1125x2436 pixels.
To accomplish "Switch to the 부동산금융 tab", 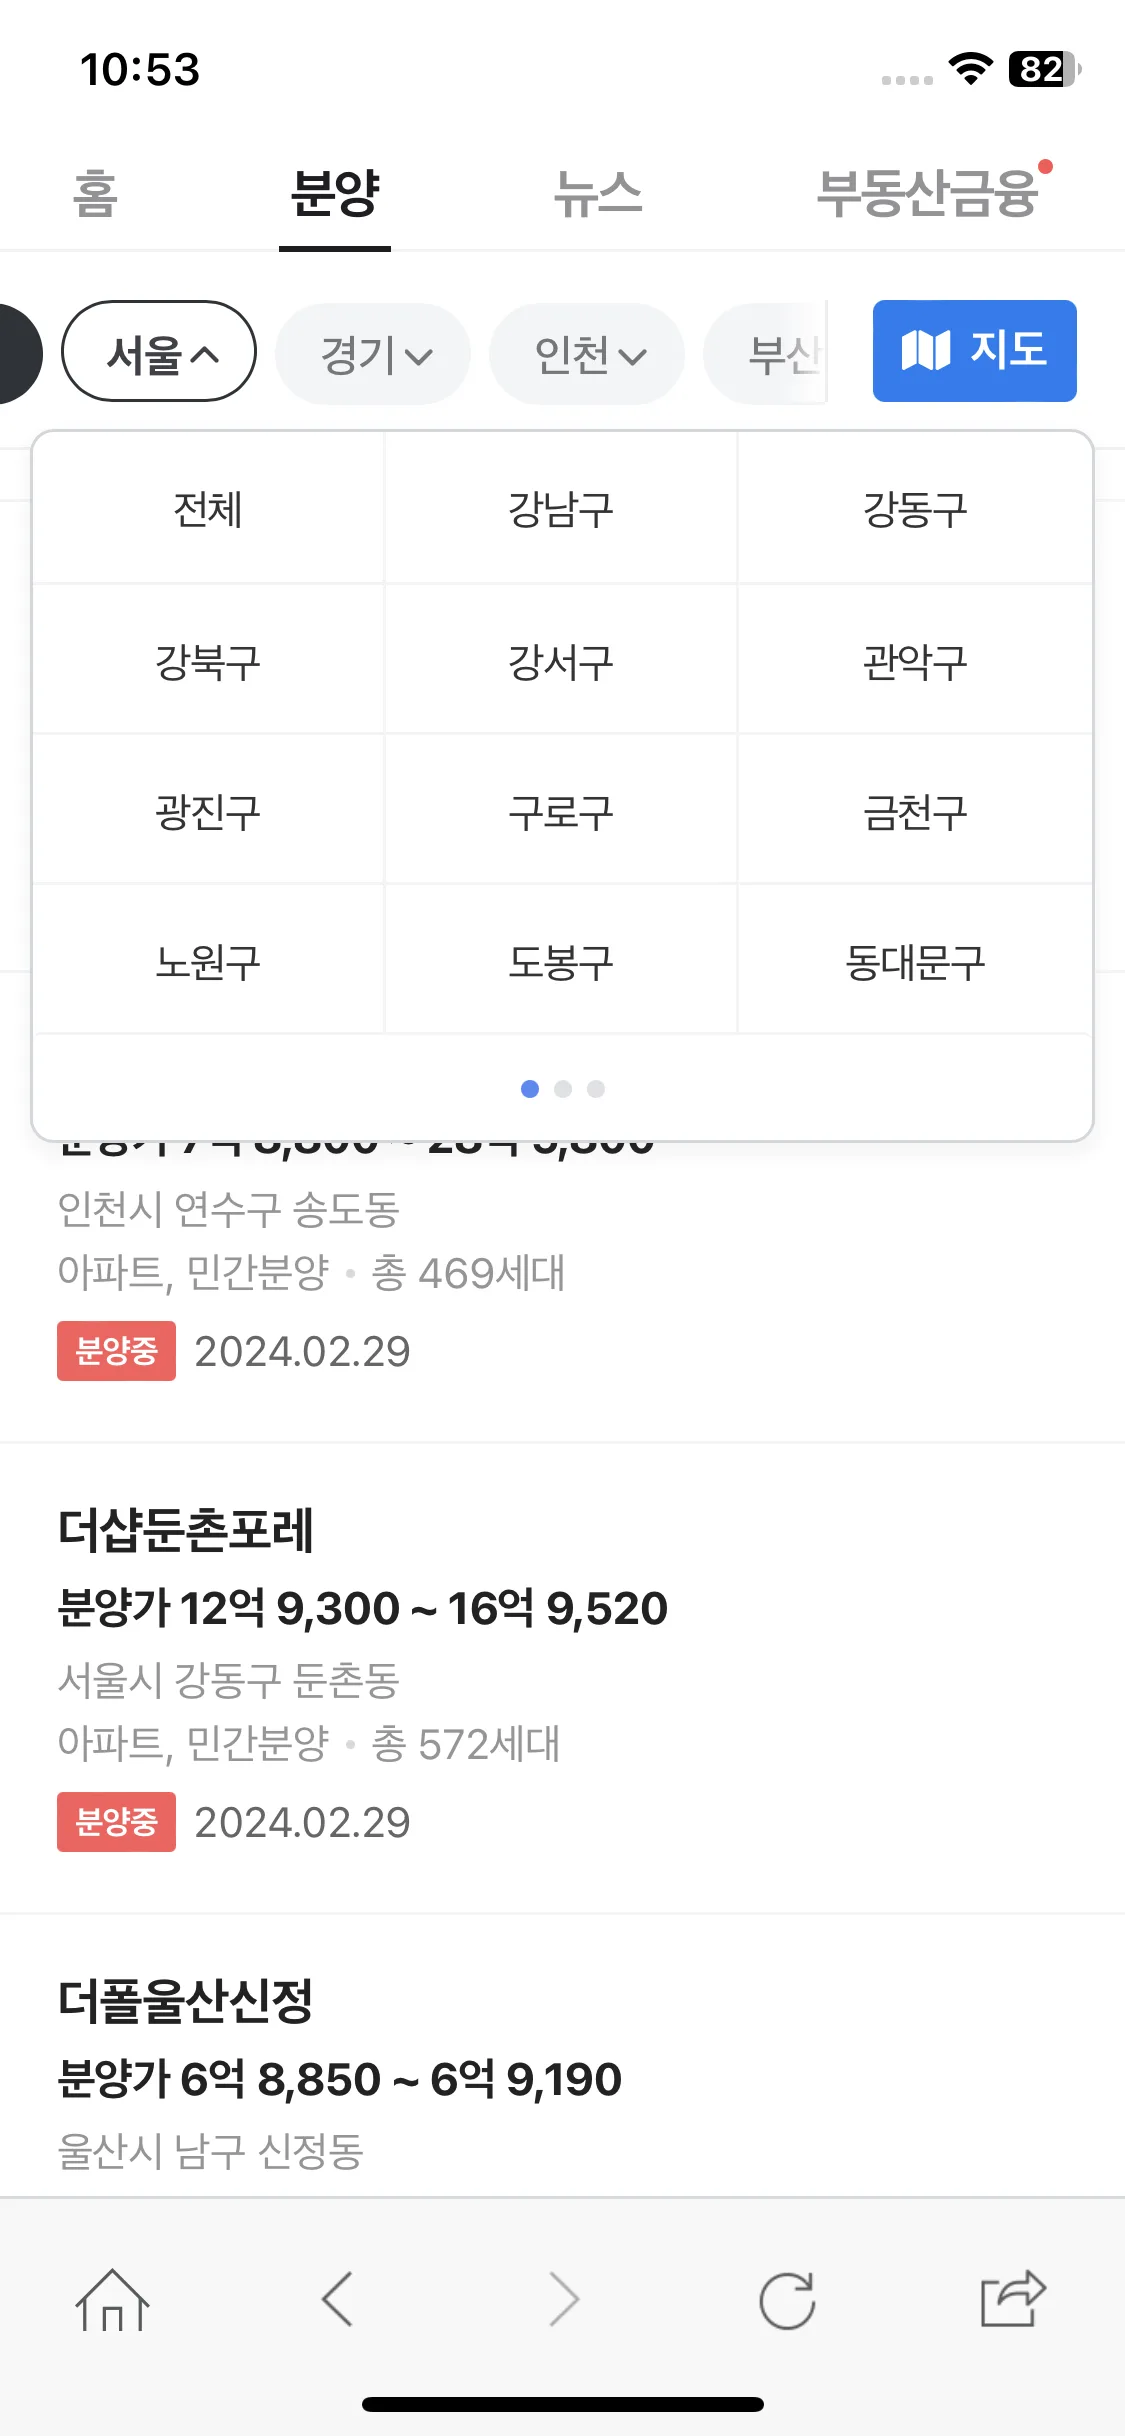I will [928, 194].
